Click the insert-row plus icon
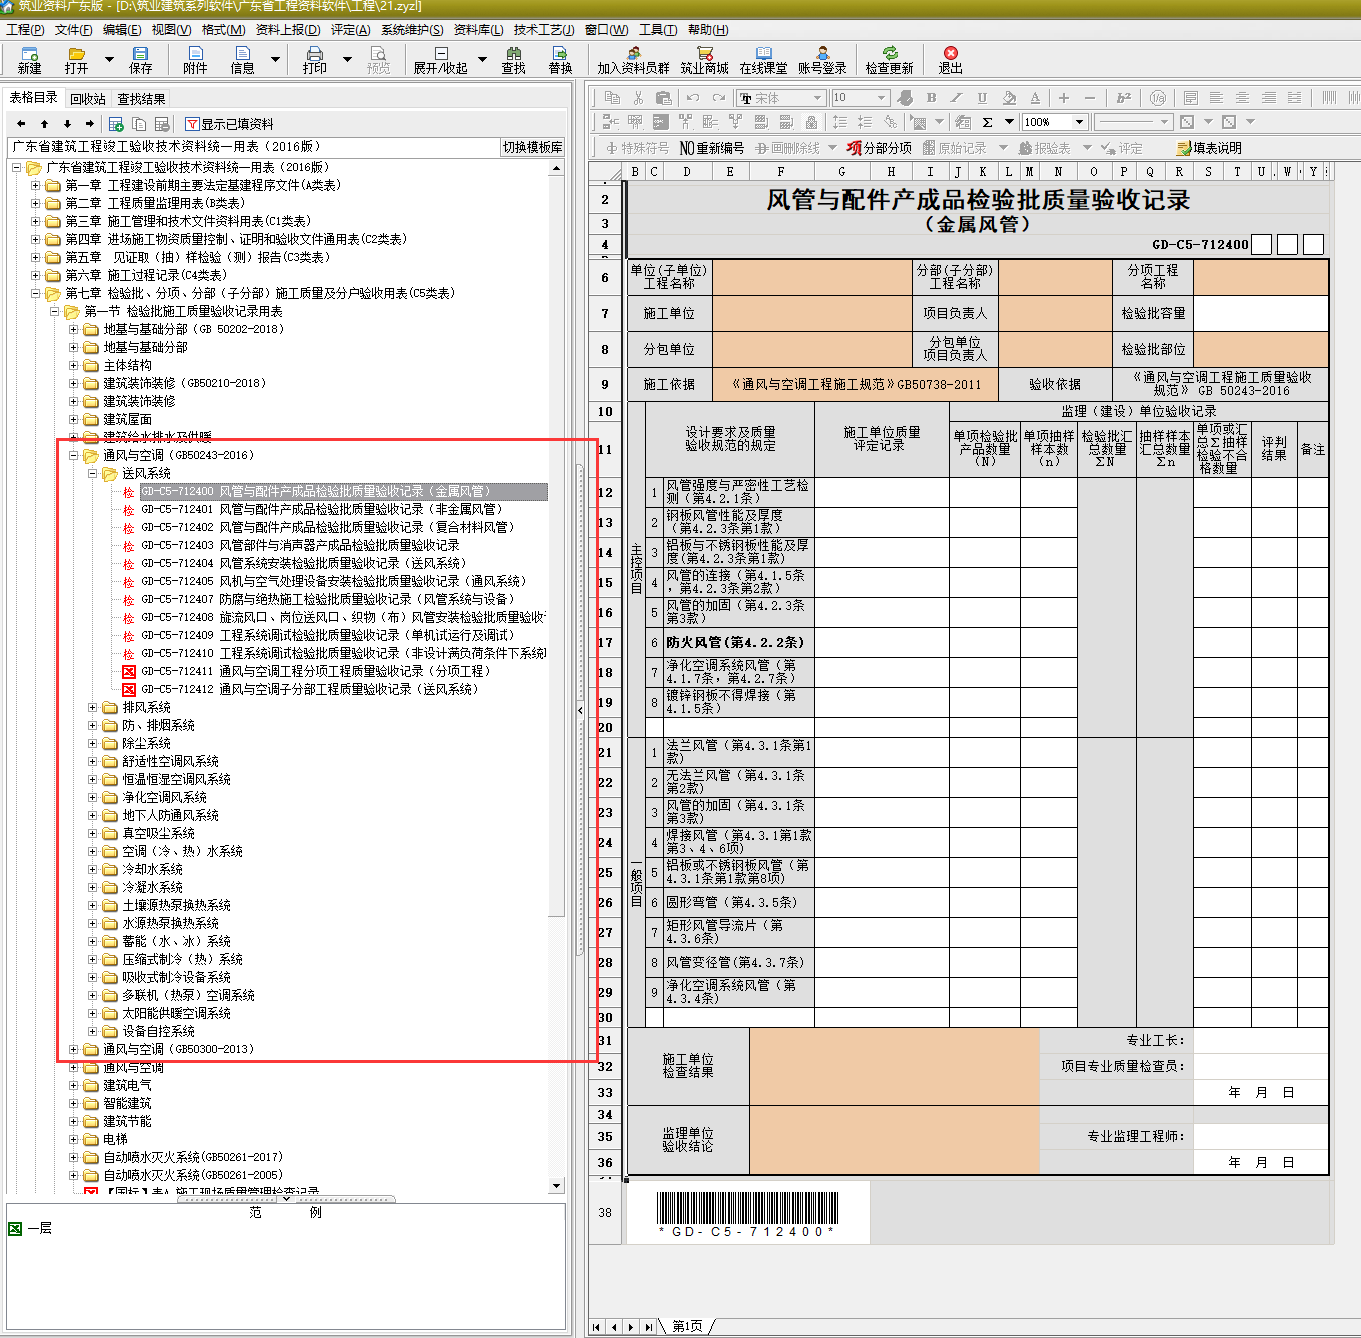Screen dimensions: 1361x1338 tap(1064, 98)
